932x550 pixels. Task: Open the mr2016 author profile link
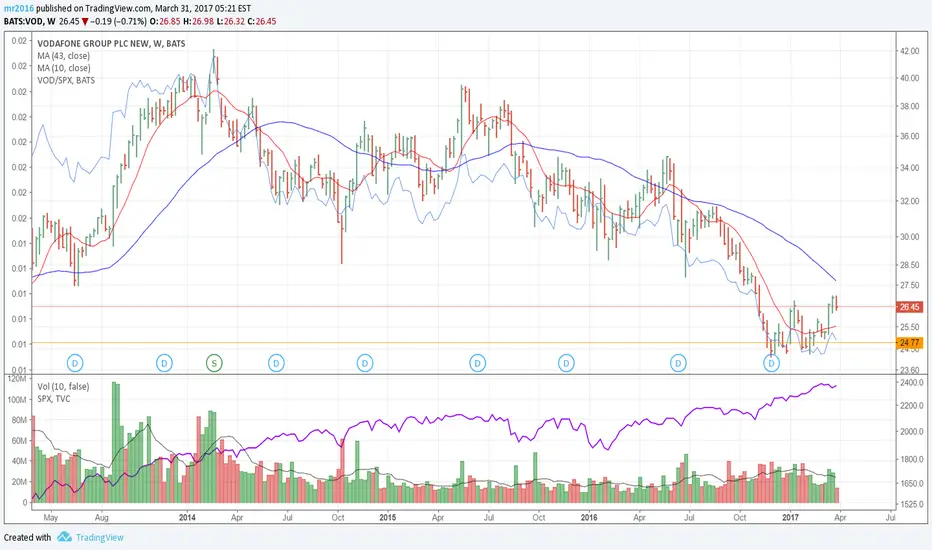[x=19, y=8]
